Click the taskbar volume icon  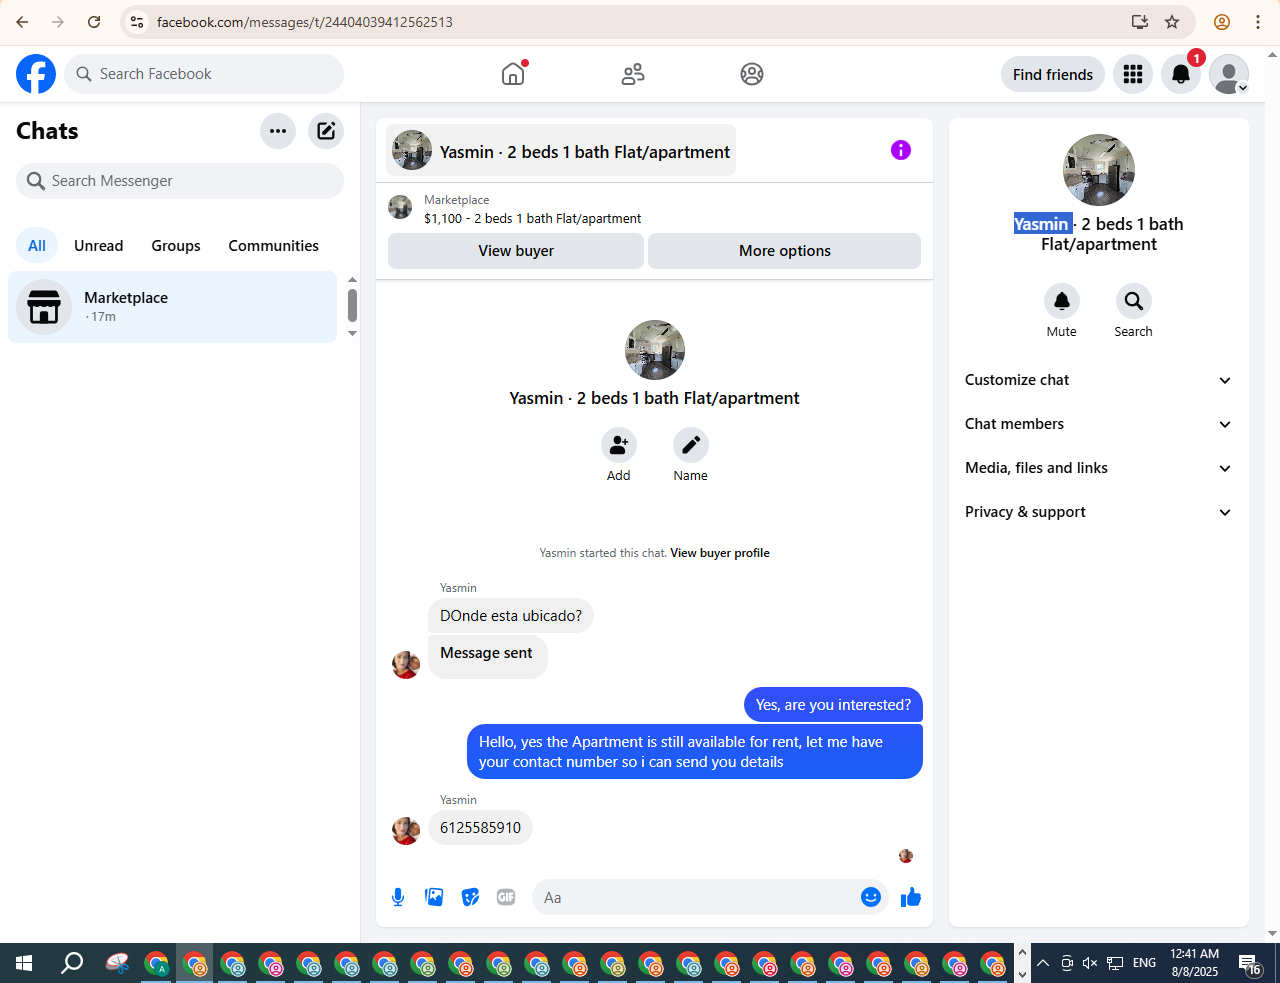pos(1090,963)
